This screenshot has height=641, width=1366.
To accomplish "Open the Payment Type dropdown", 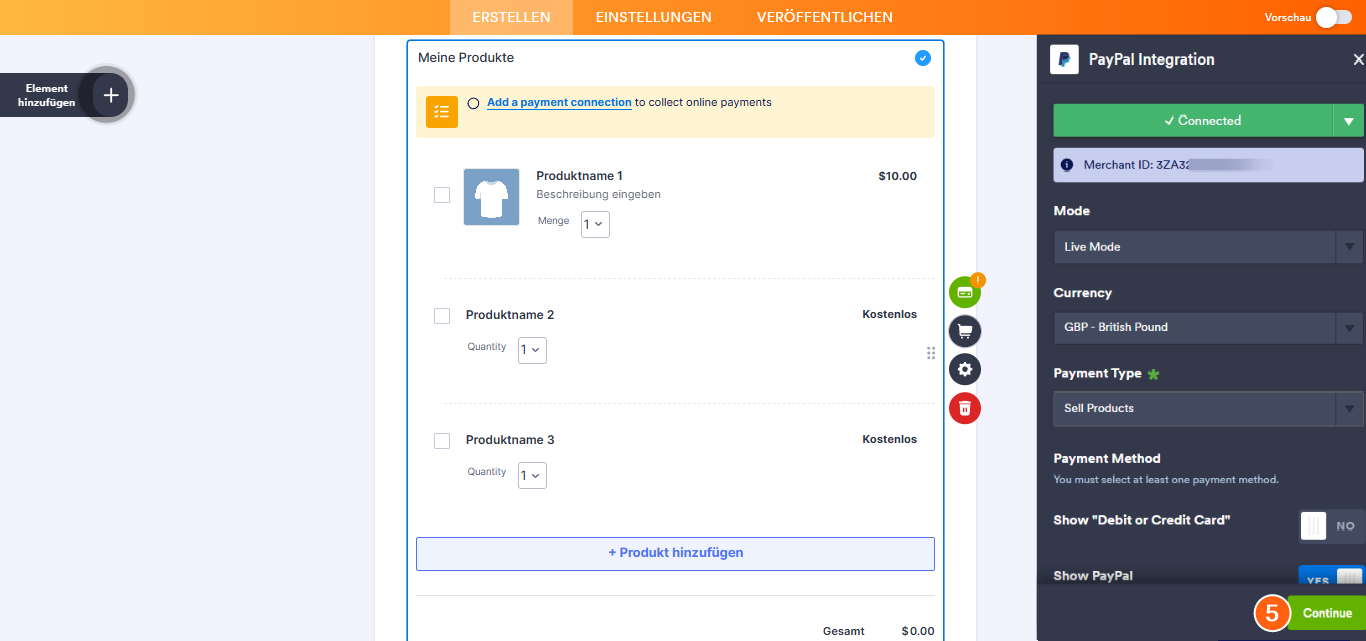I will point(1208,408).
